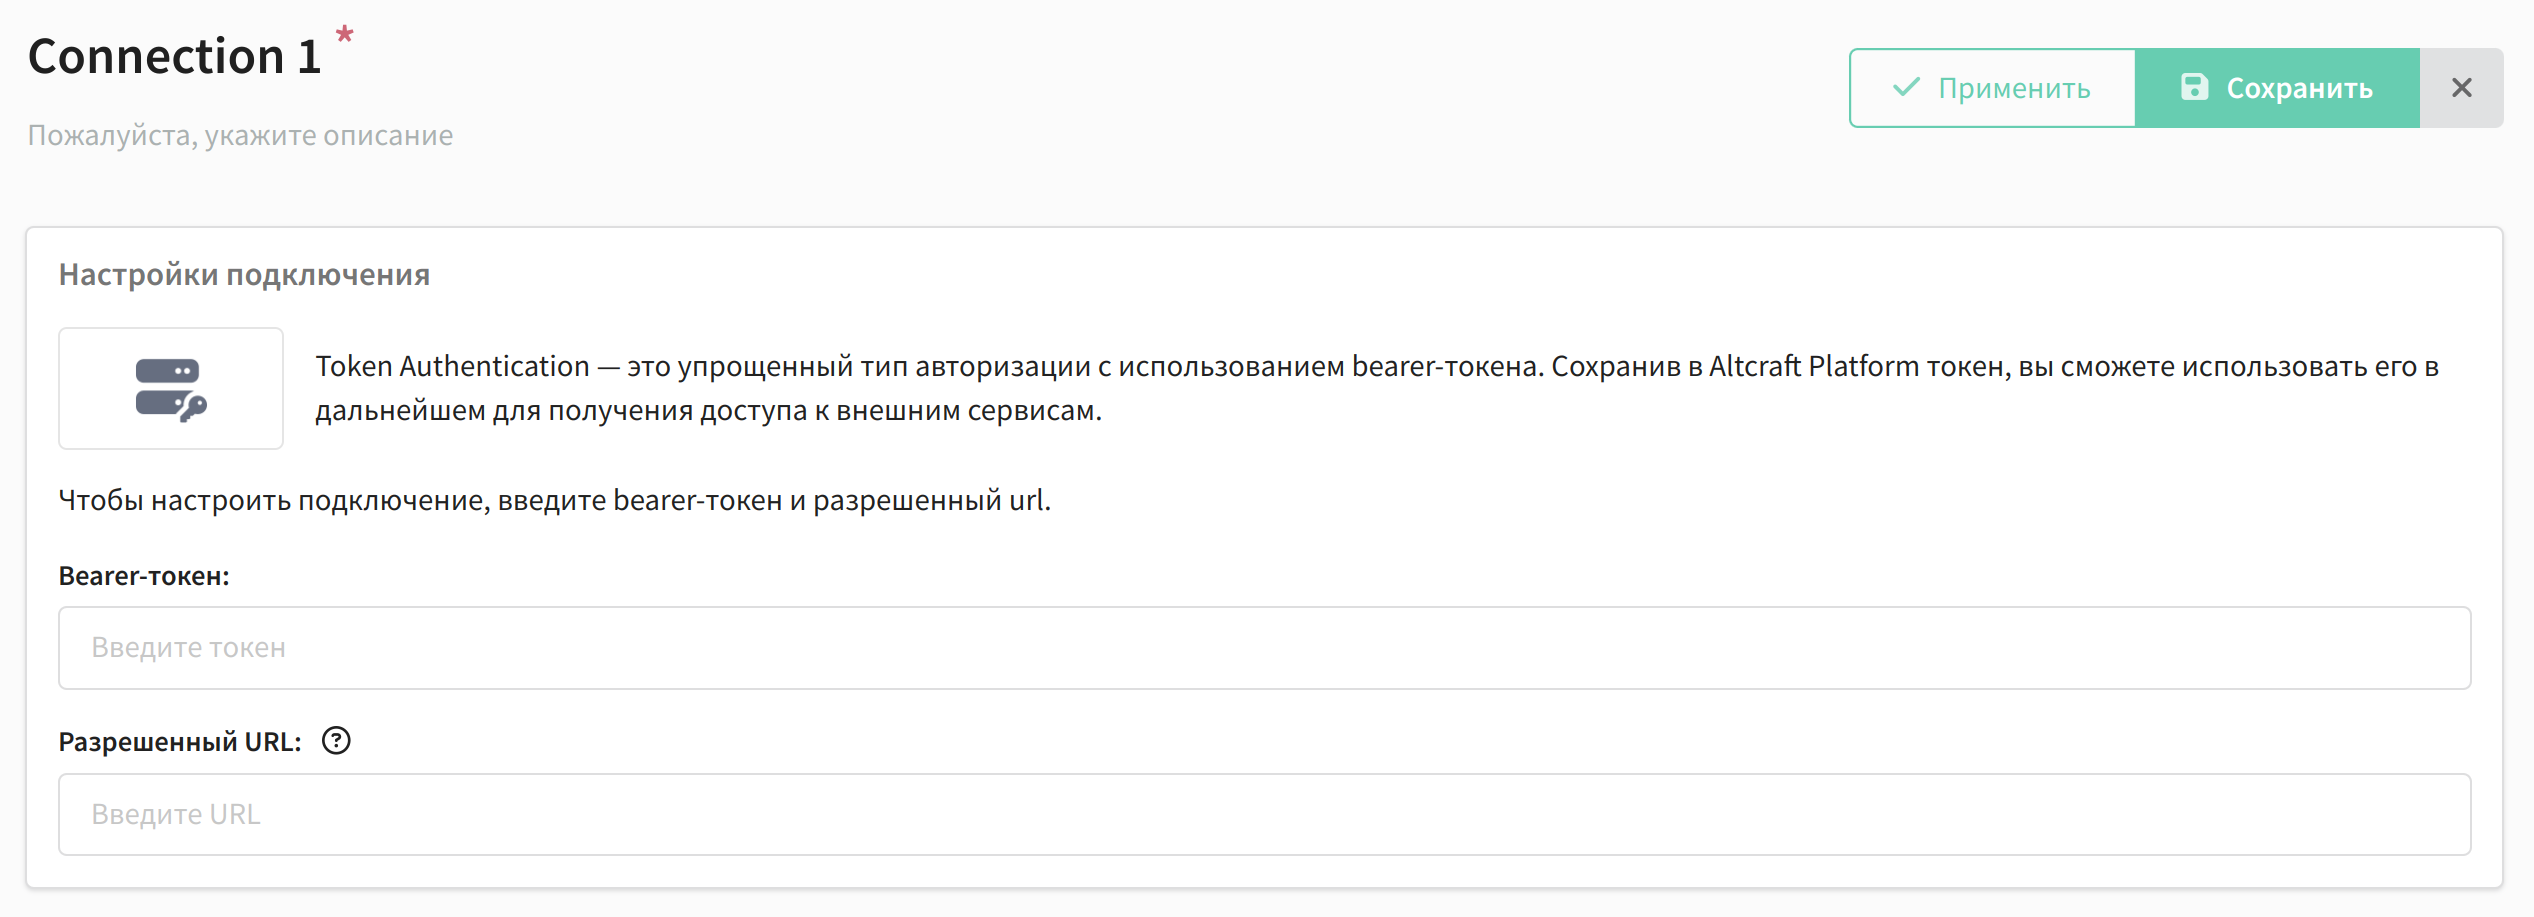Click the Разрешенный URL label
Viewport: 2534px width, 917px height.
point(180,742)
